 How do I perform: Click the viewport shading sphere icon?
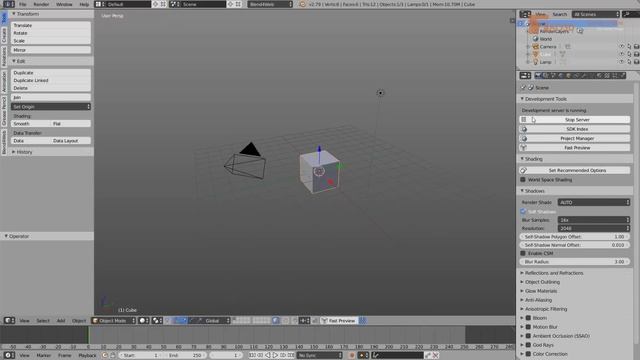[x=143, y=321]
